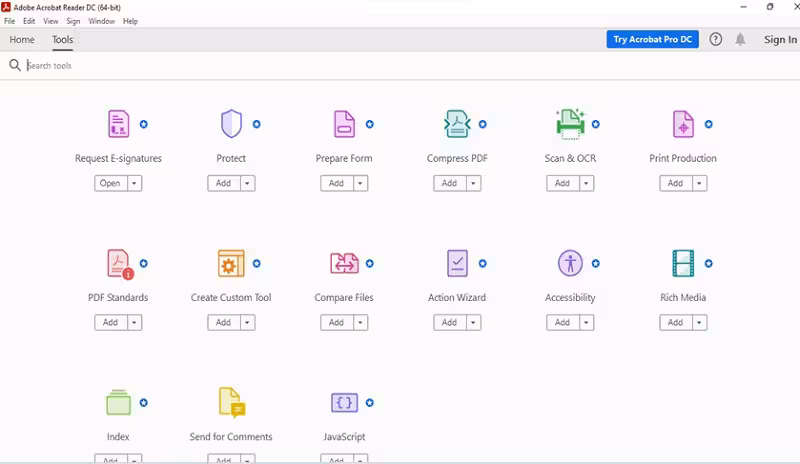Open the File menu

(10, 21)
